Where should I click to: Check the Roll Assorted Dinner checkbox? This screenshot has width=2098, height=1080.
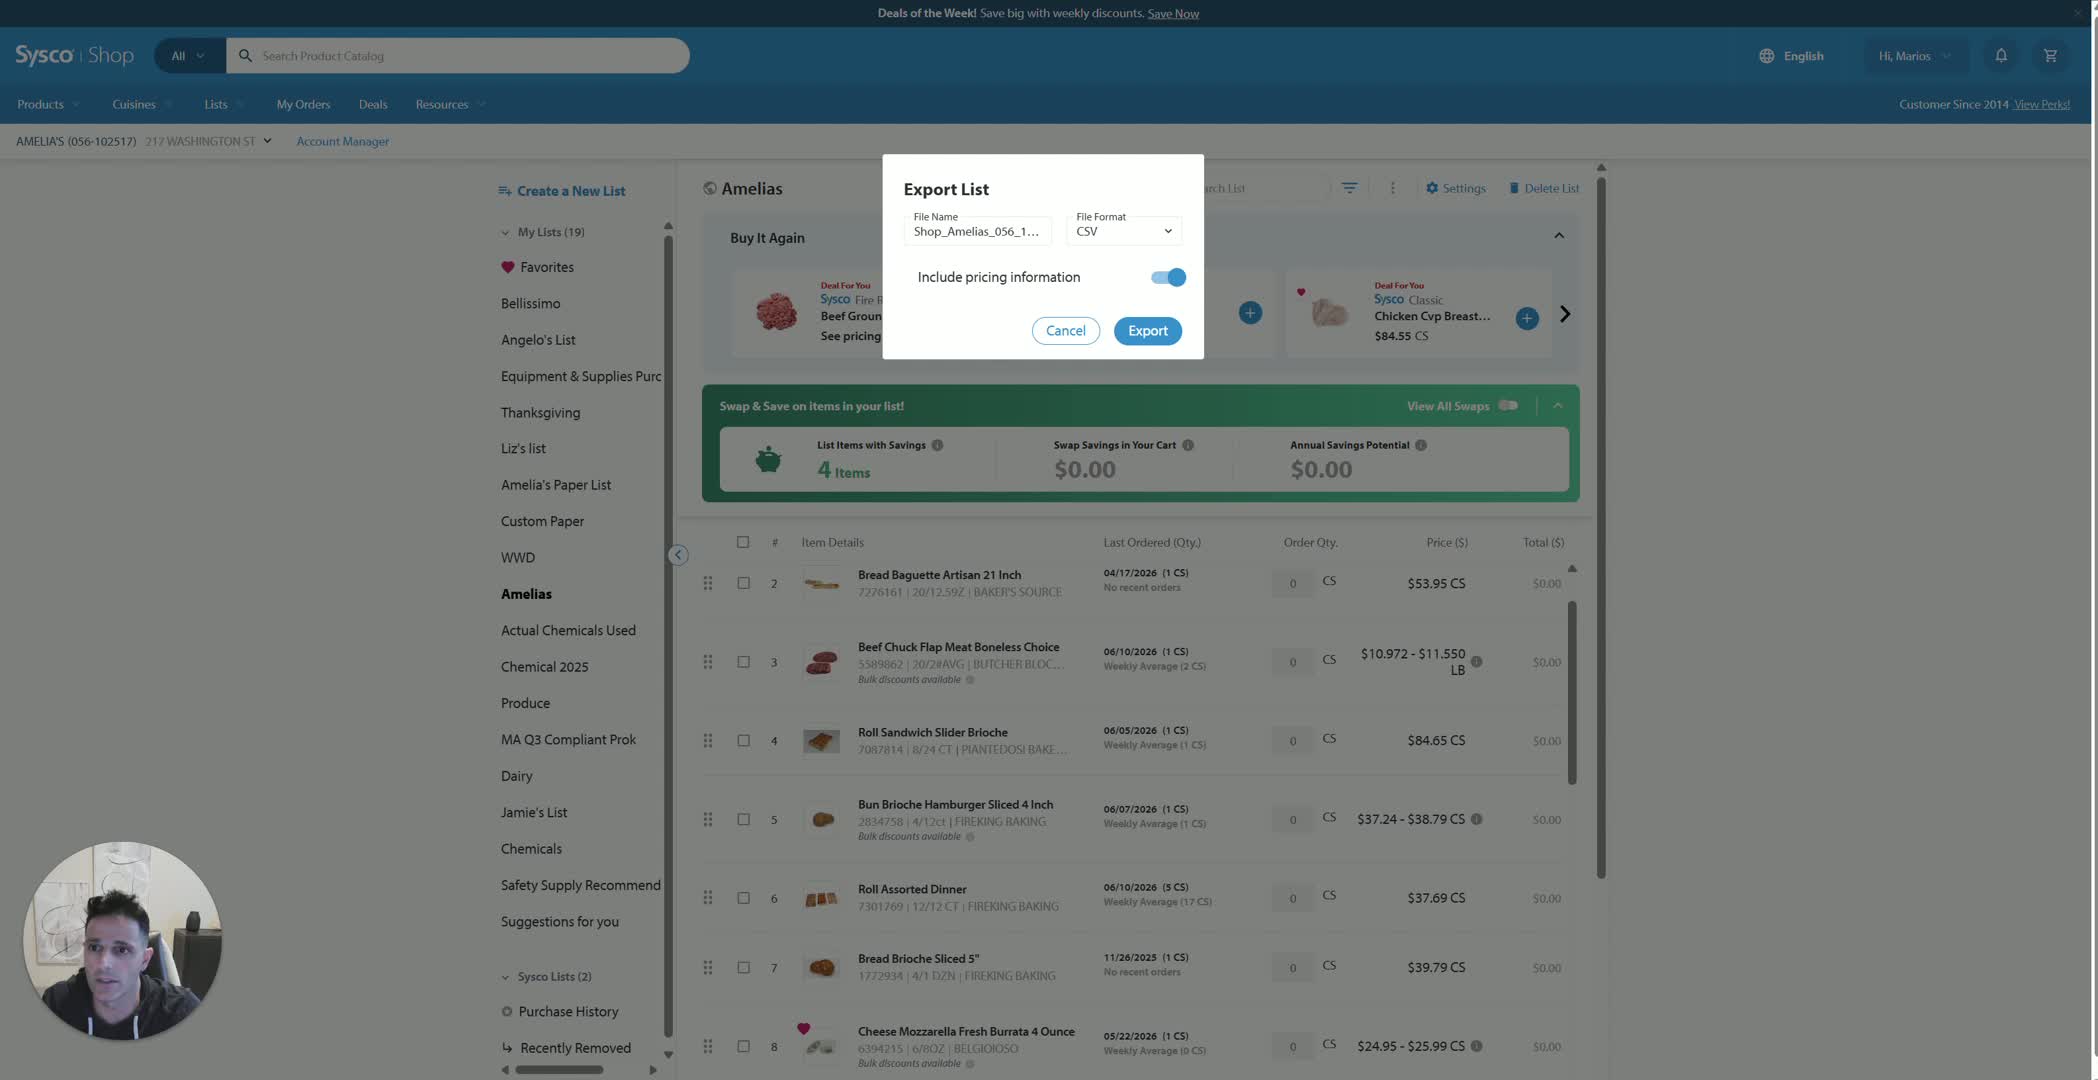click(743, 898)
